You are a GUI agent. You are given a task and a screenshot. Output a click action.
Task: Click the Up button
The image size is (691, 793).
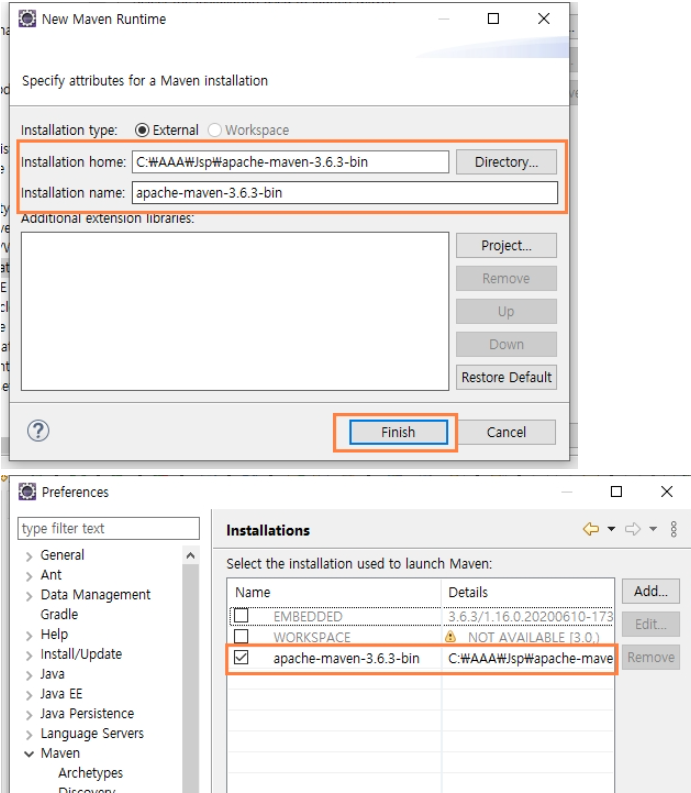coord(506,312)
